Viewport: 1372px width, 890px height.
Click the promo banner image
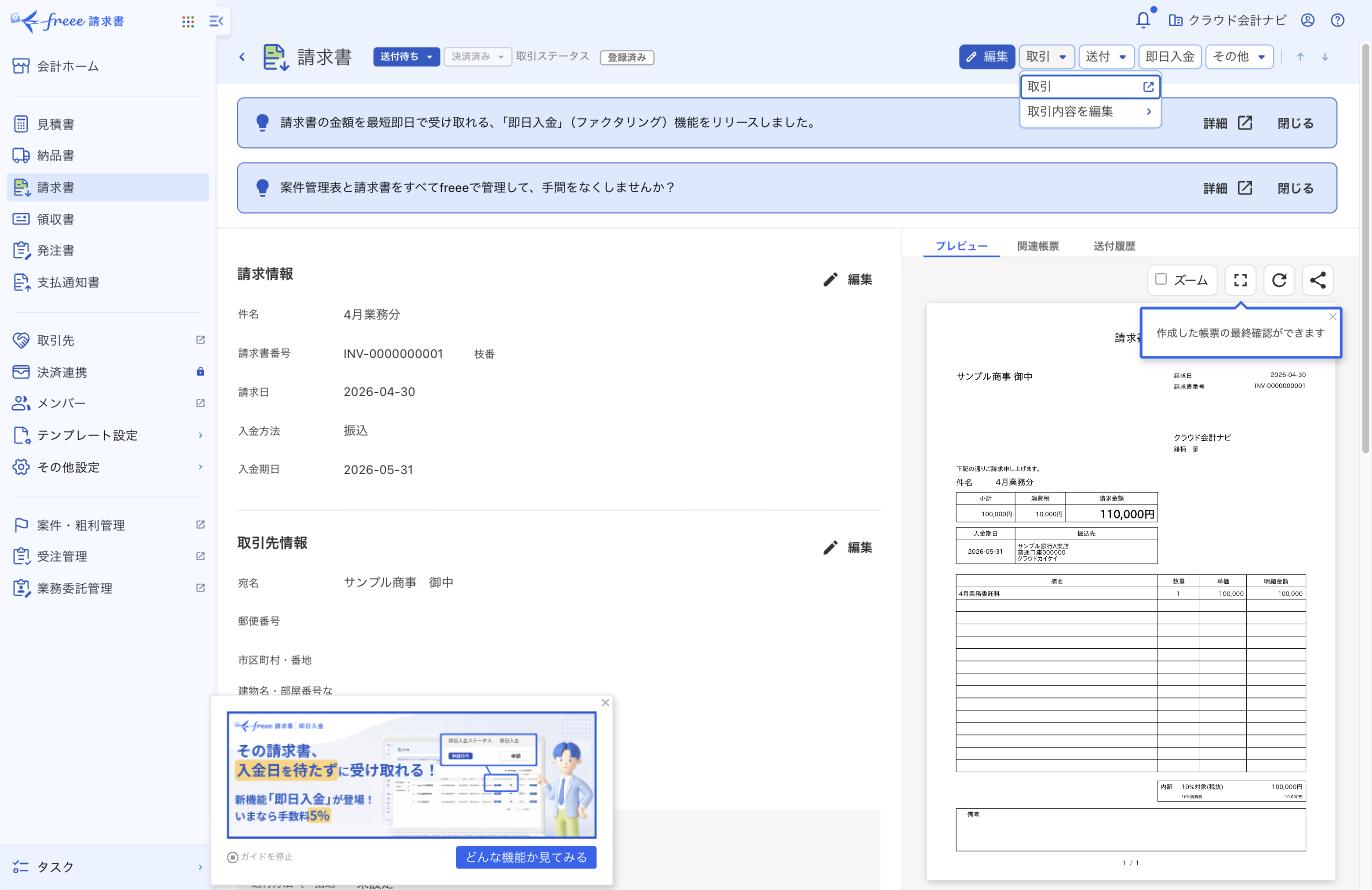point(412,775)
